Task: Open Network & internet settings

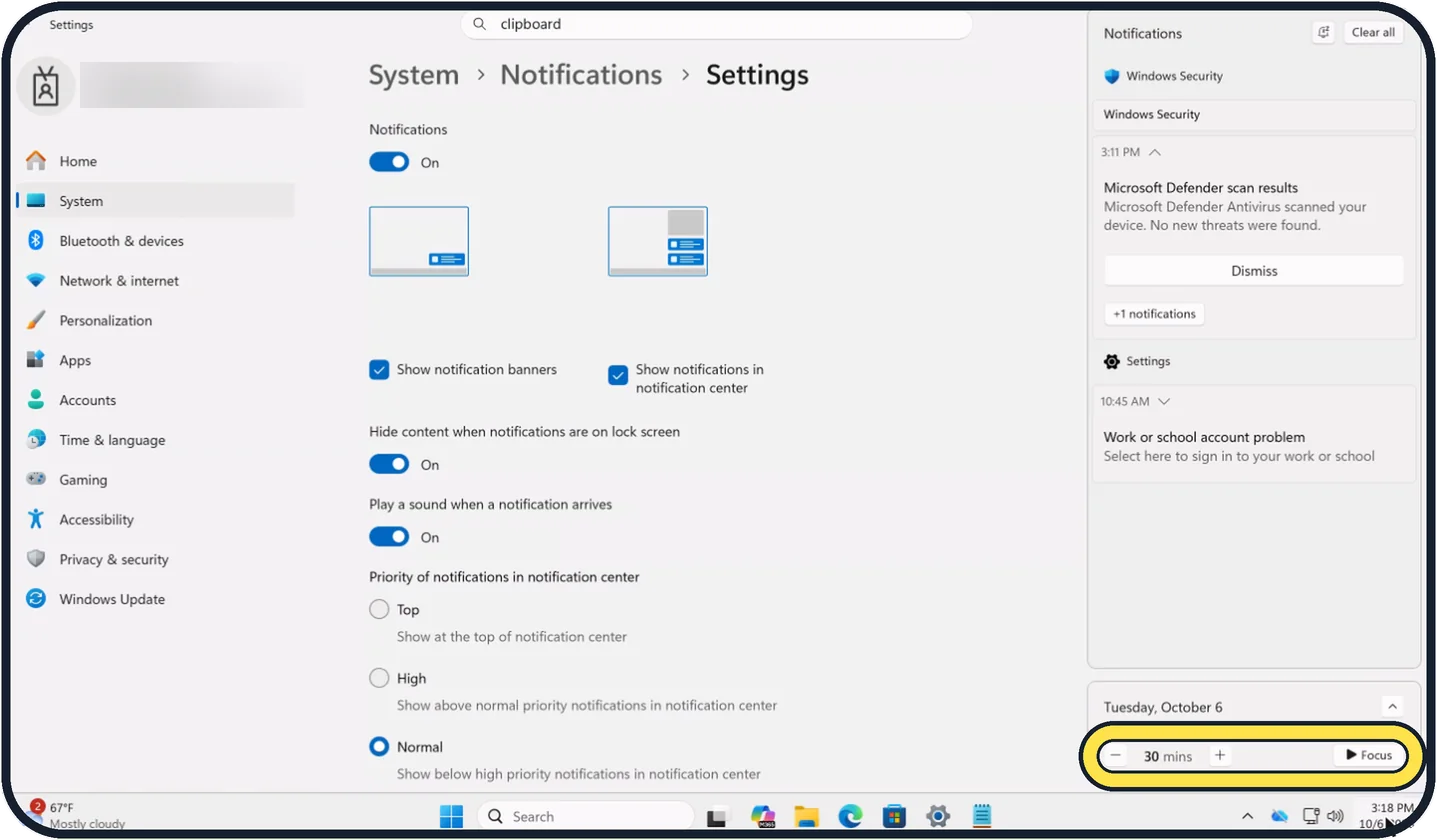Action: (119, 281)
